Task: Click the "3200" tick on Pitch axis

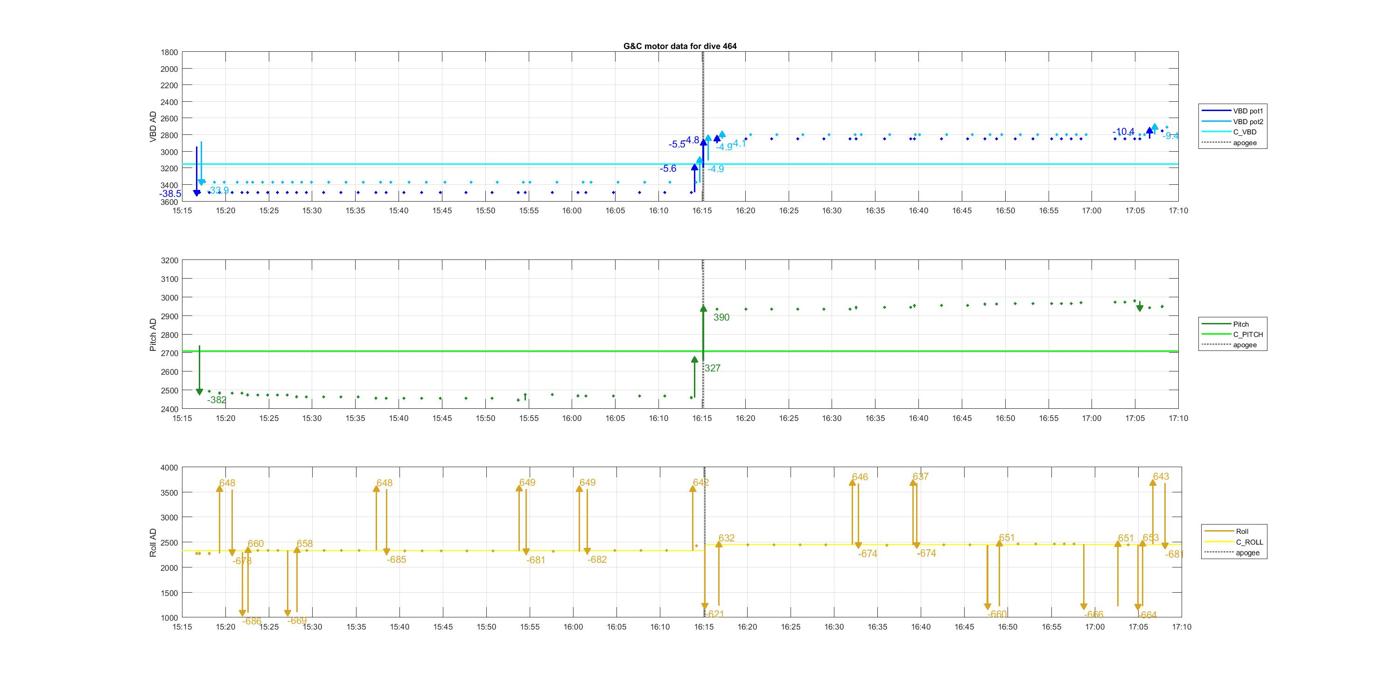Action: pyautogui.click(x=169, y=261)
